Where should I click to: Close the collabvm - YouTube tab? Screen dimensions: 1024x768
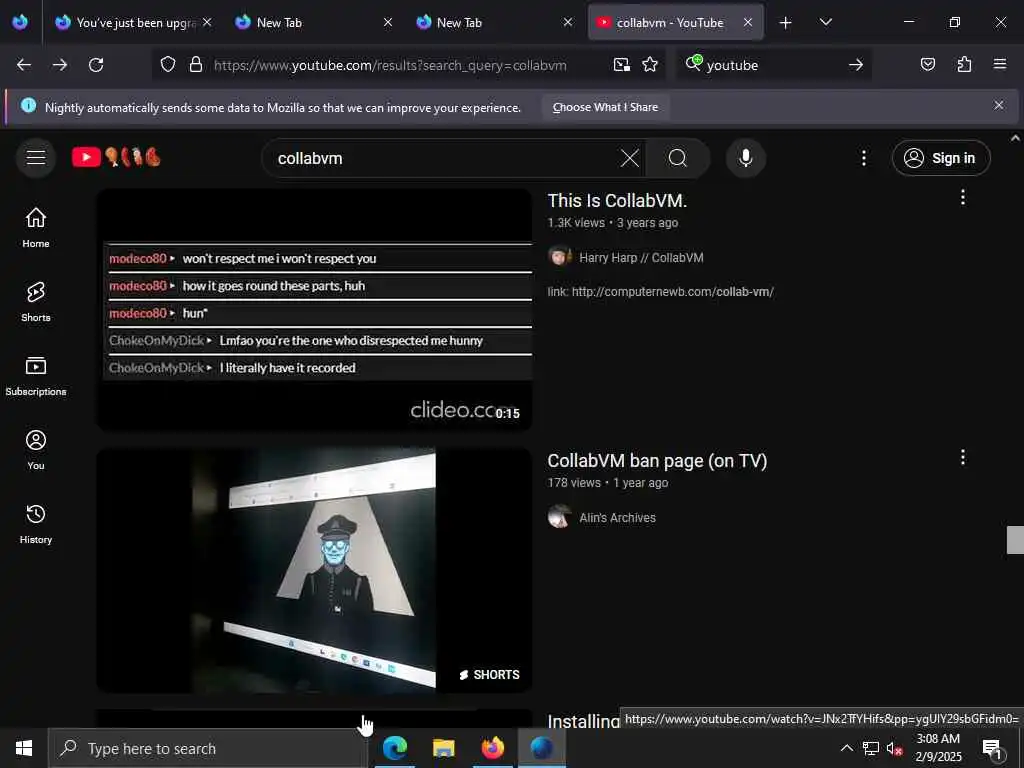(x=748, y=22)
